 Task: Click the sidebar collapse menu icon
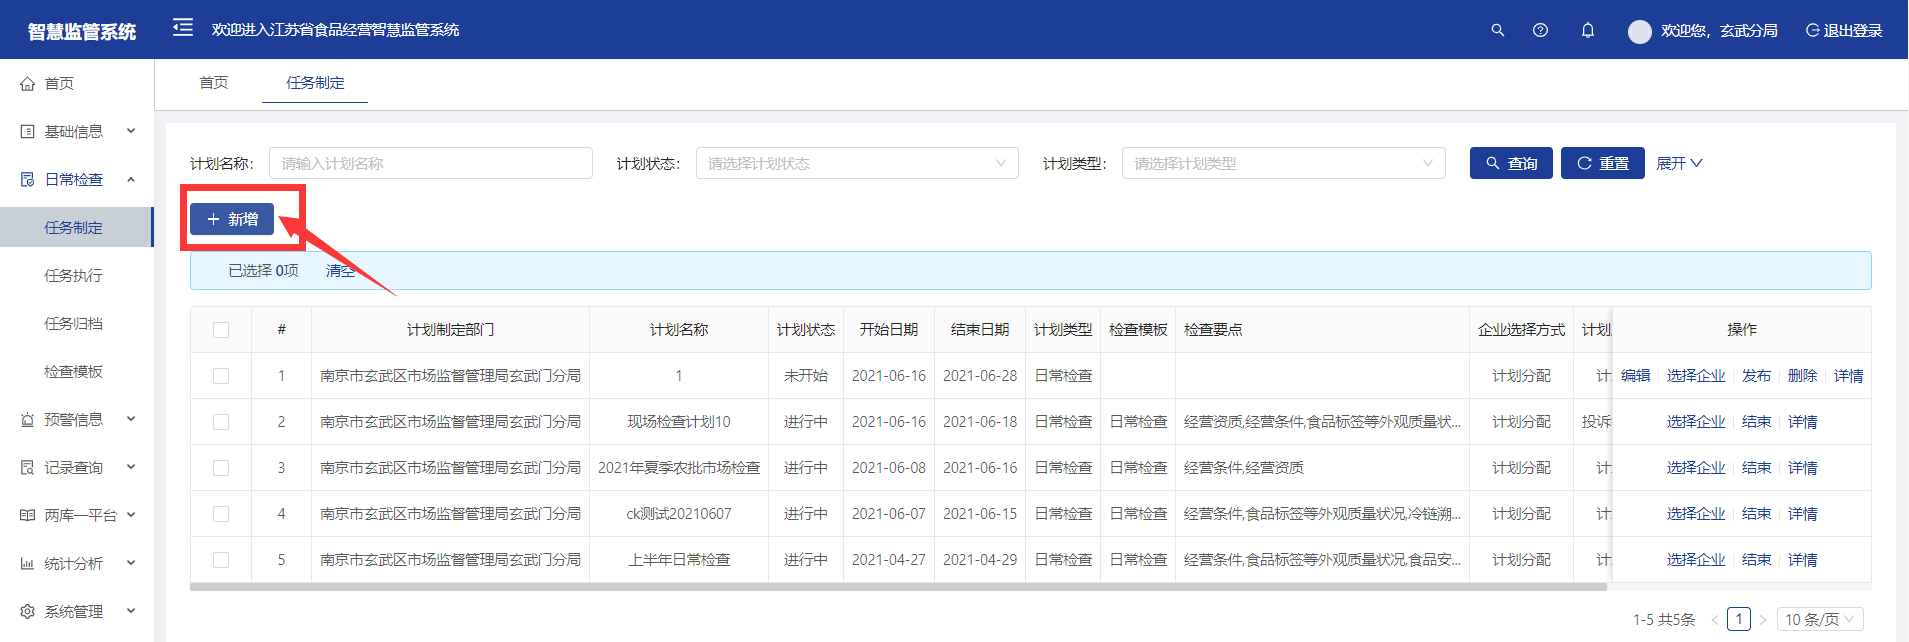click(x=182, y=28)
